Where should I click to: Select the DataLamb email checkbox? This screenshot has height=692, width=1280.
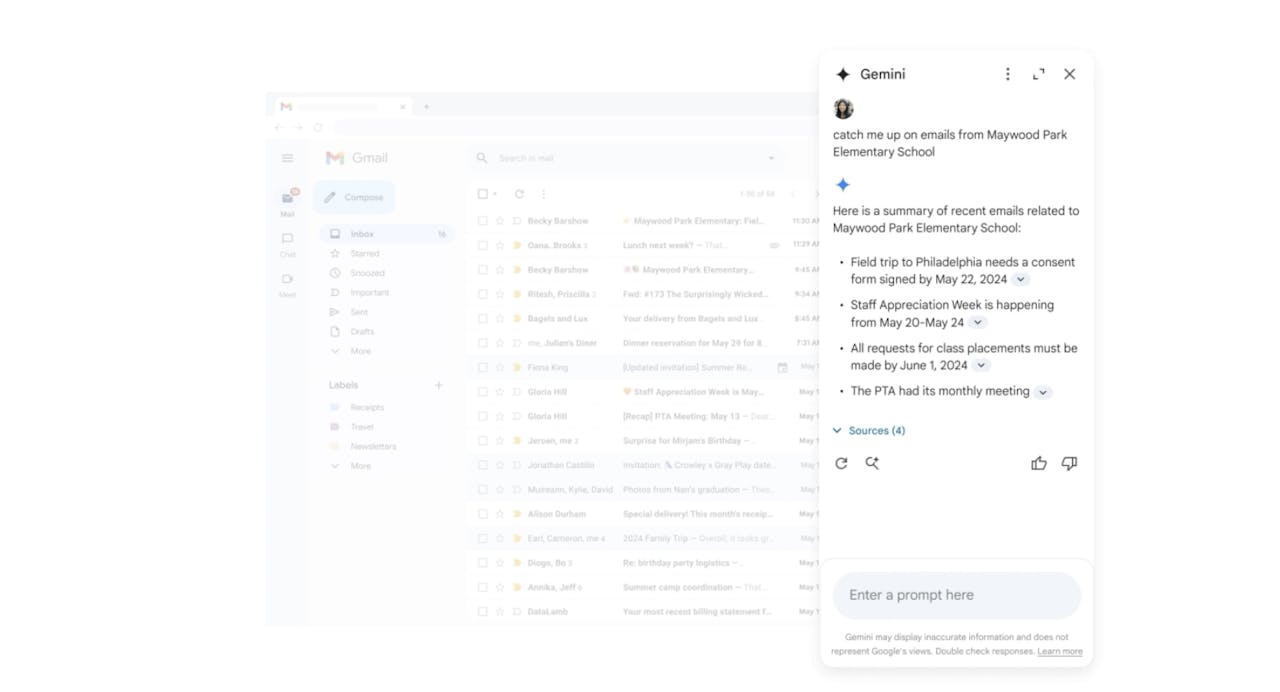tap(483, 611)
